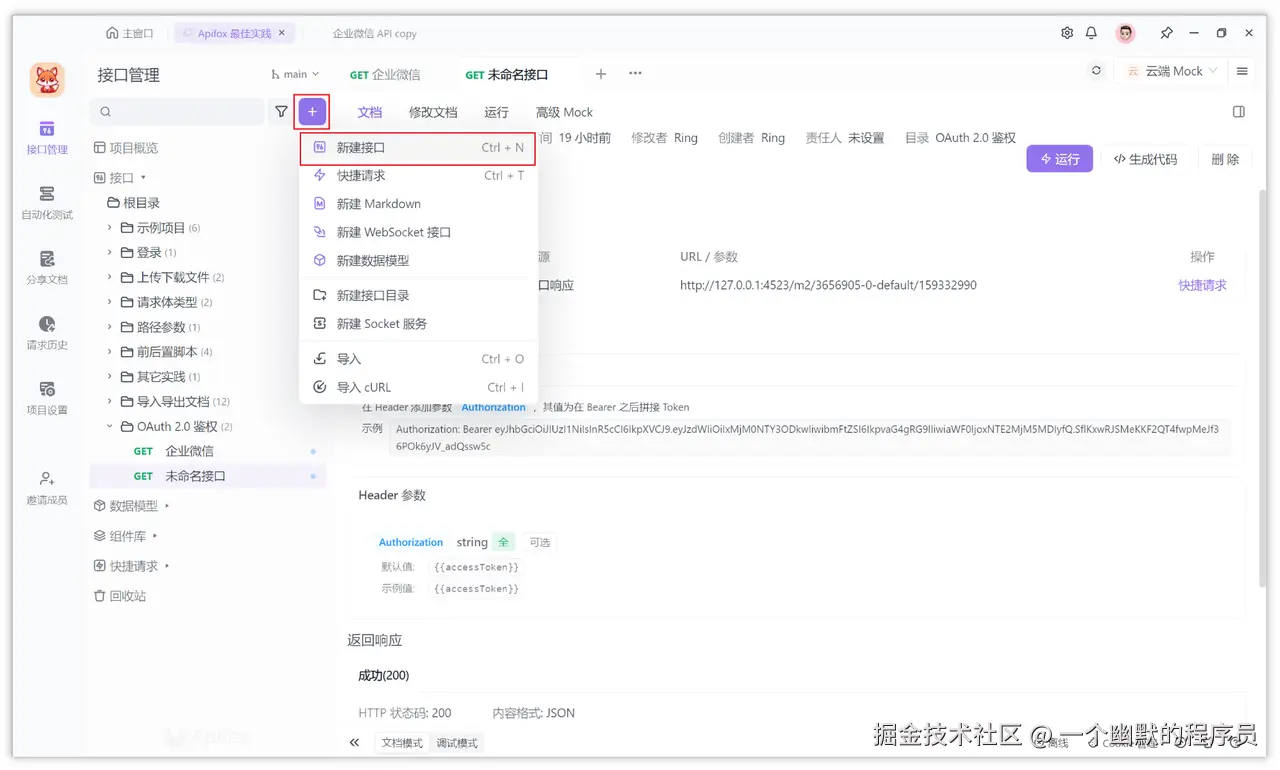Open 项目概览 in the tree
Screen dimensions: 1280x770
tap(126, 148)
